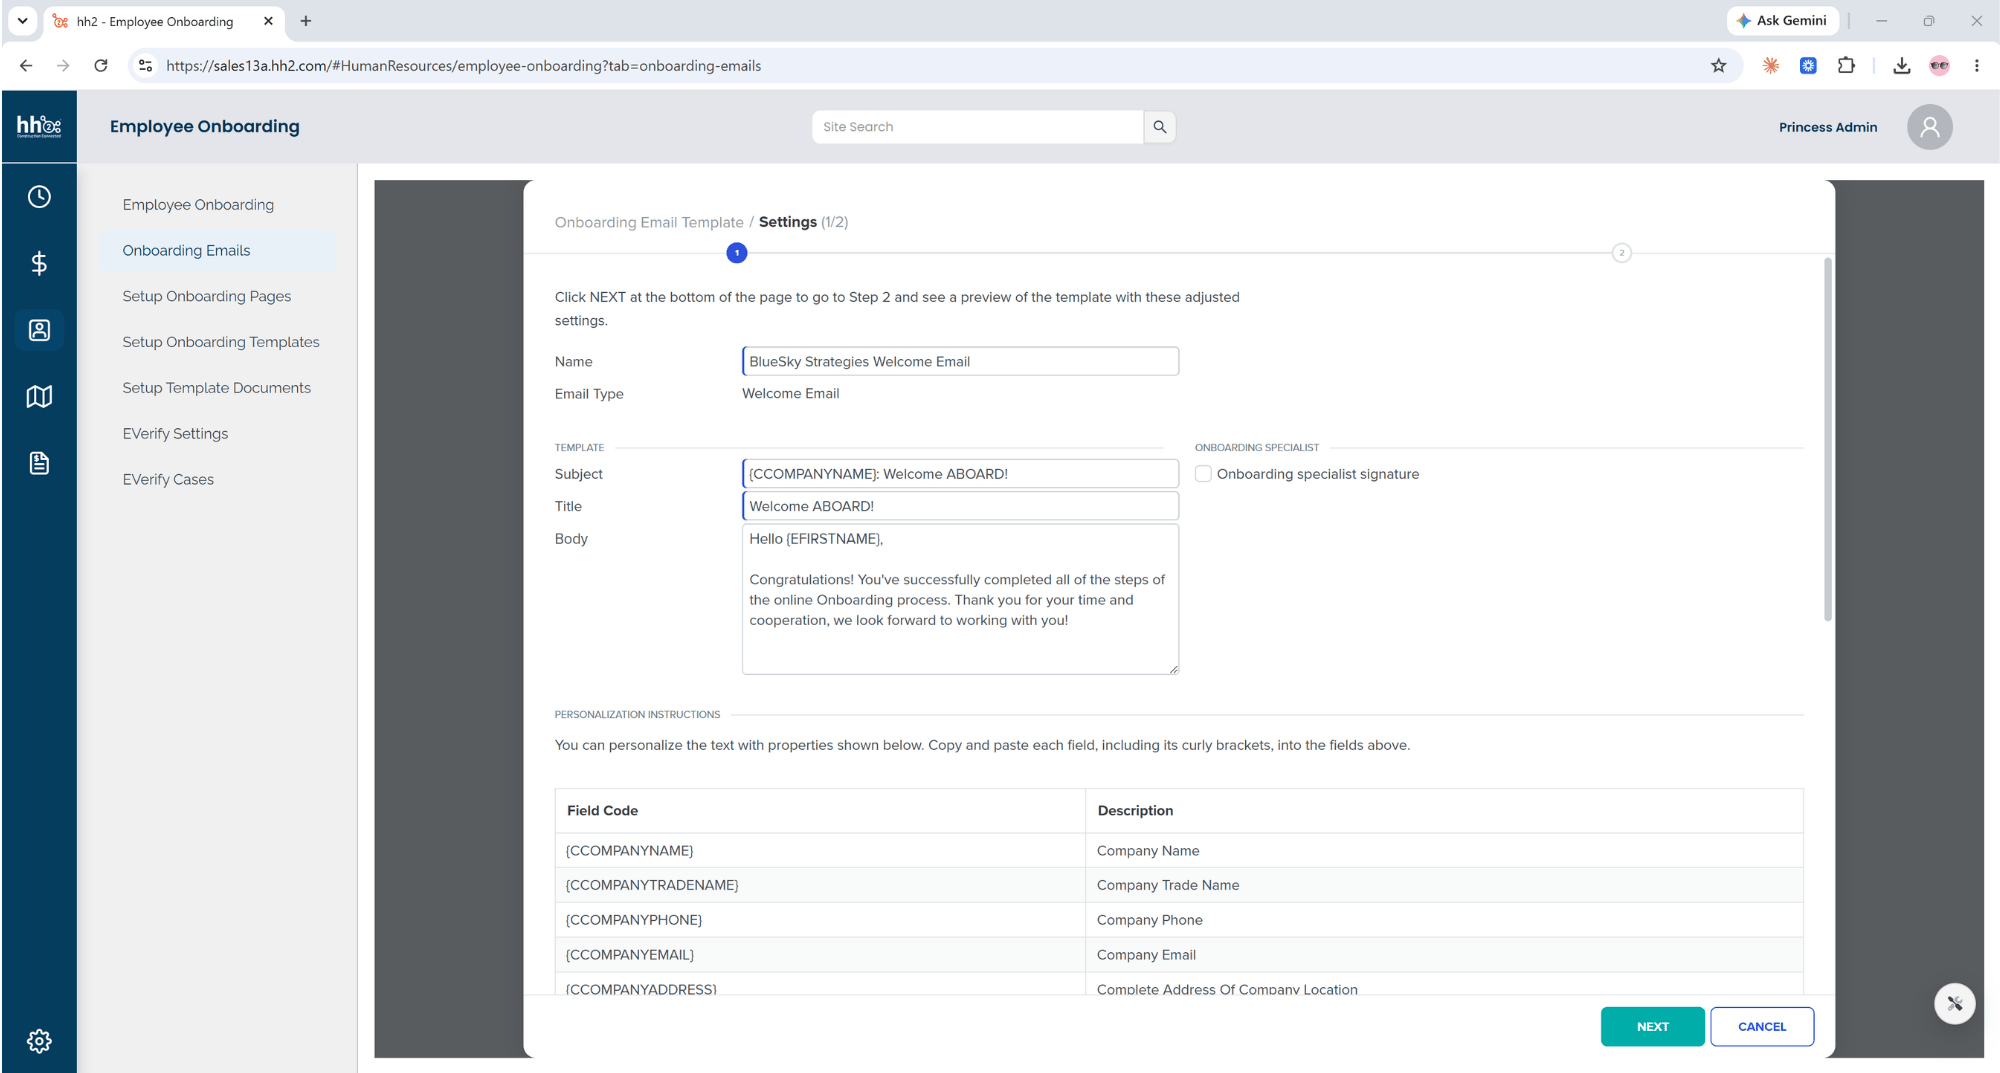Open browser downloads
The width and height of the screenshot is (2000, 1073).
1901,66
